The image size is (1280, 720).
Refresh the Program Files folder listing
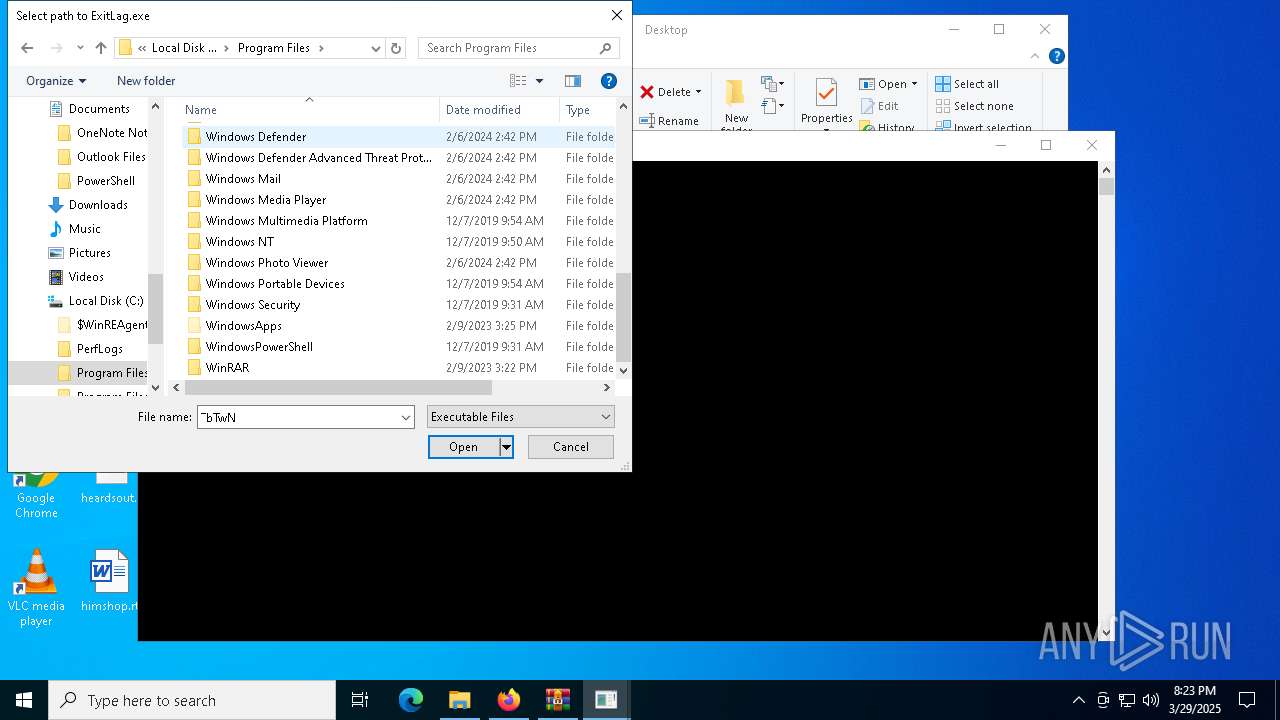click(x=396, y=48)
